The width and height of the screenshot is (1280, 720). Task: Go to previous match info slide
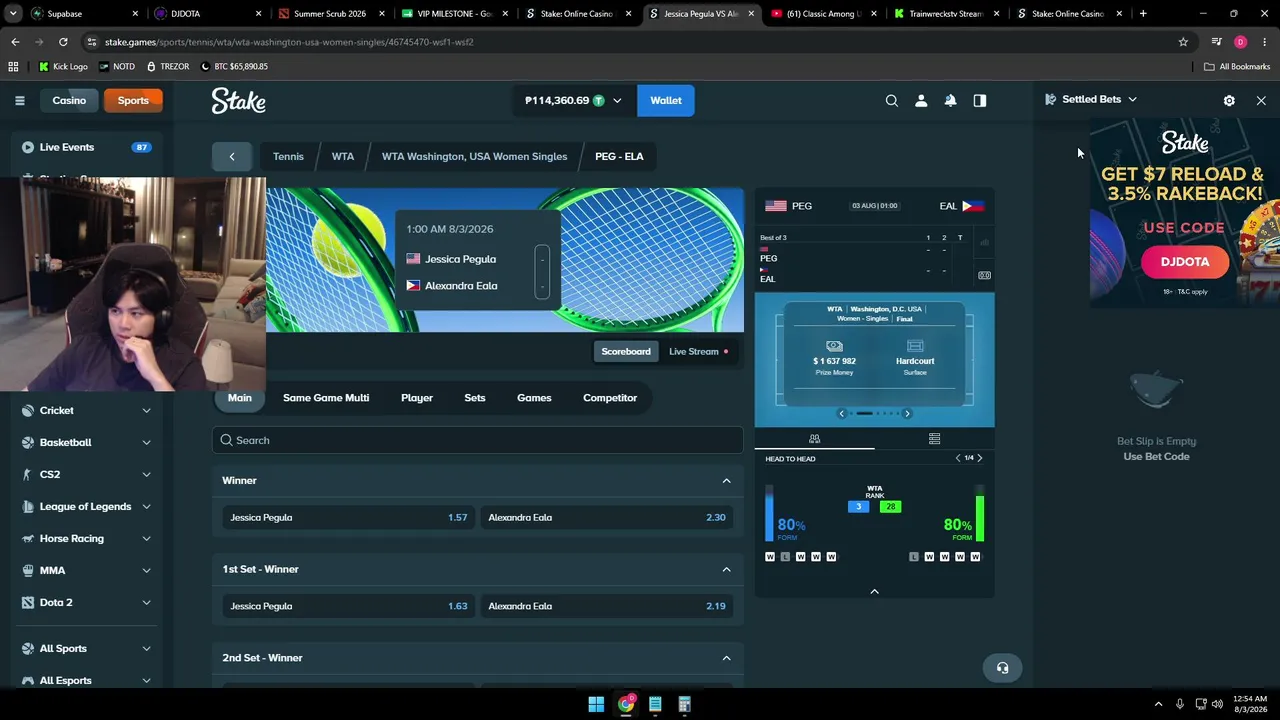[841, 414]
